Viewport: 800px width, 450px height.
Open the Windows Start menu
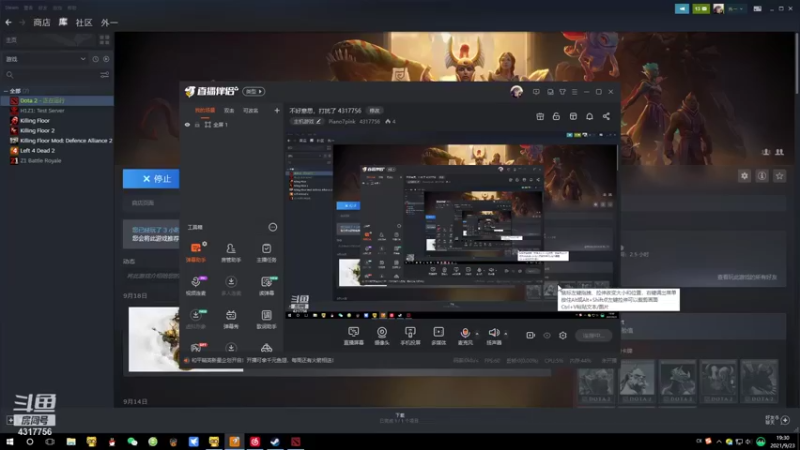click(x=10, y=442)
